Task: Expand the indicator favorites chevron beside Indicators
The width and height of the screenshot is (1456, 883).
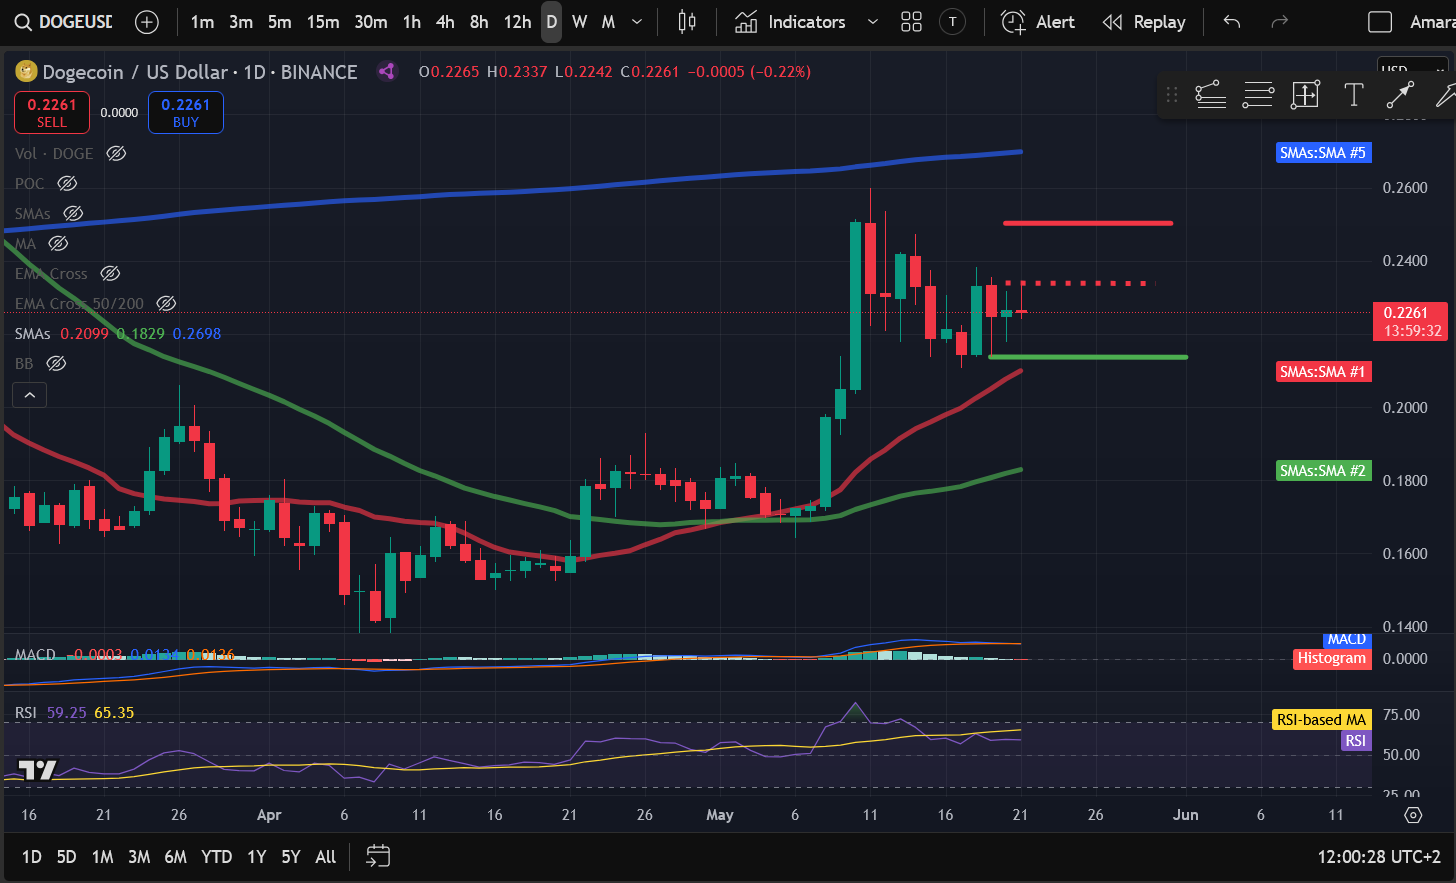Action: pyautogui.click(x=872, y=22)
